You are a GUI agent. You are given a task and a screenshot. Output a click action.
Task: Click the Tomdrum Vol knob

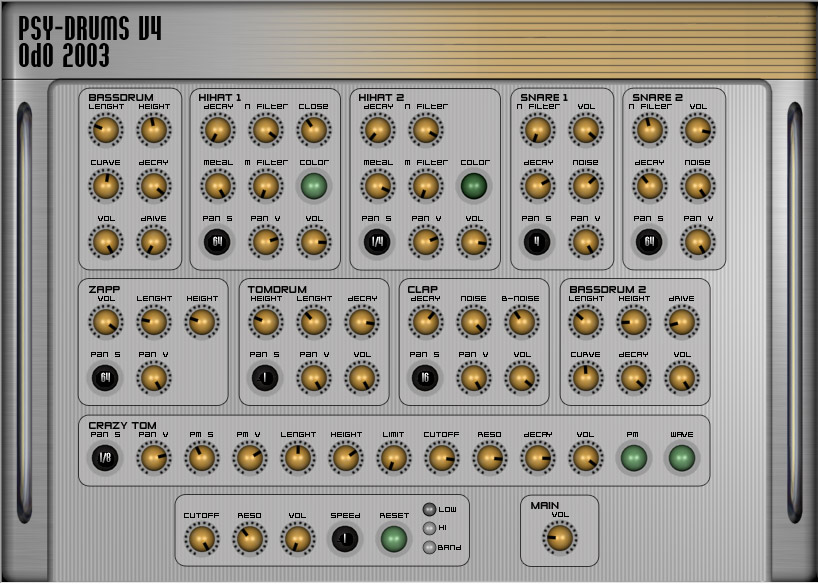coord(362,378)
